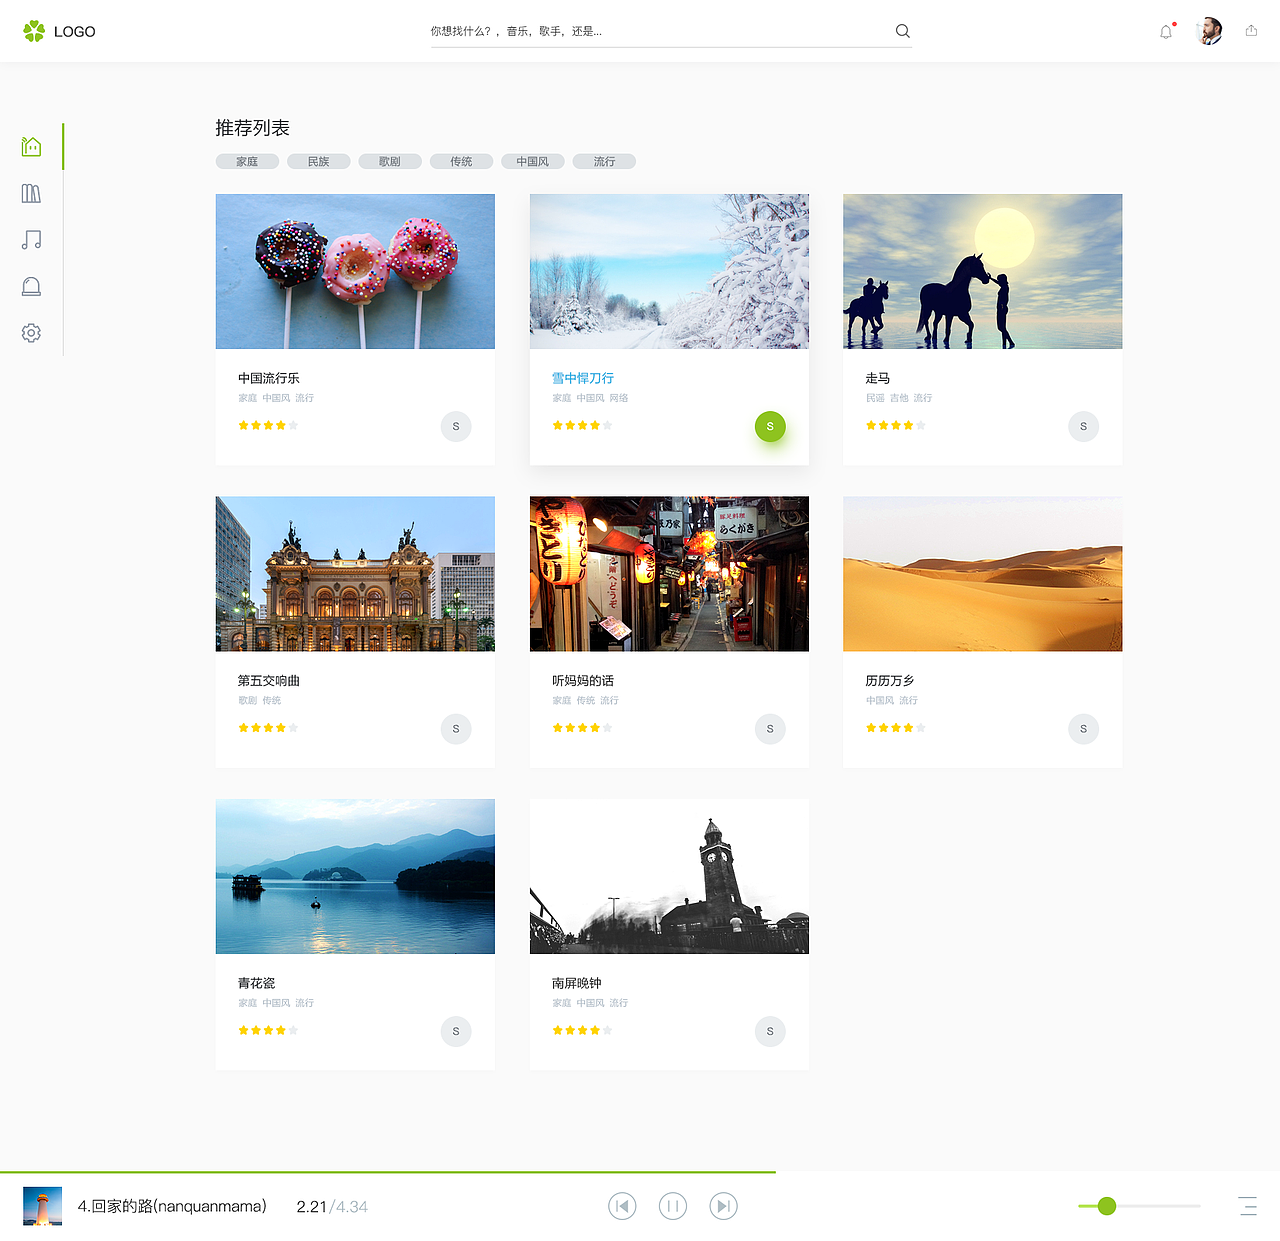This screenshot has width=1280, height=1241.
Task: Toggle the S button on 中国流行乐 card
Action: coord(456,426)
